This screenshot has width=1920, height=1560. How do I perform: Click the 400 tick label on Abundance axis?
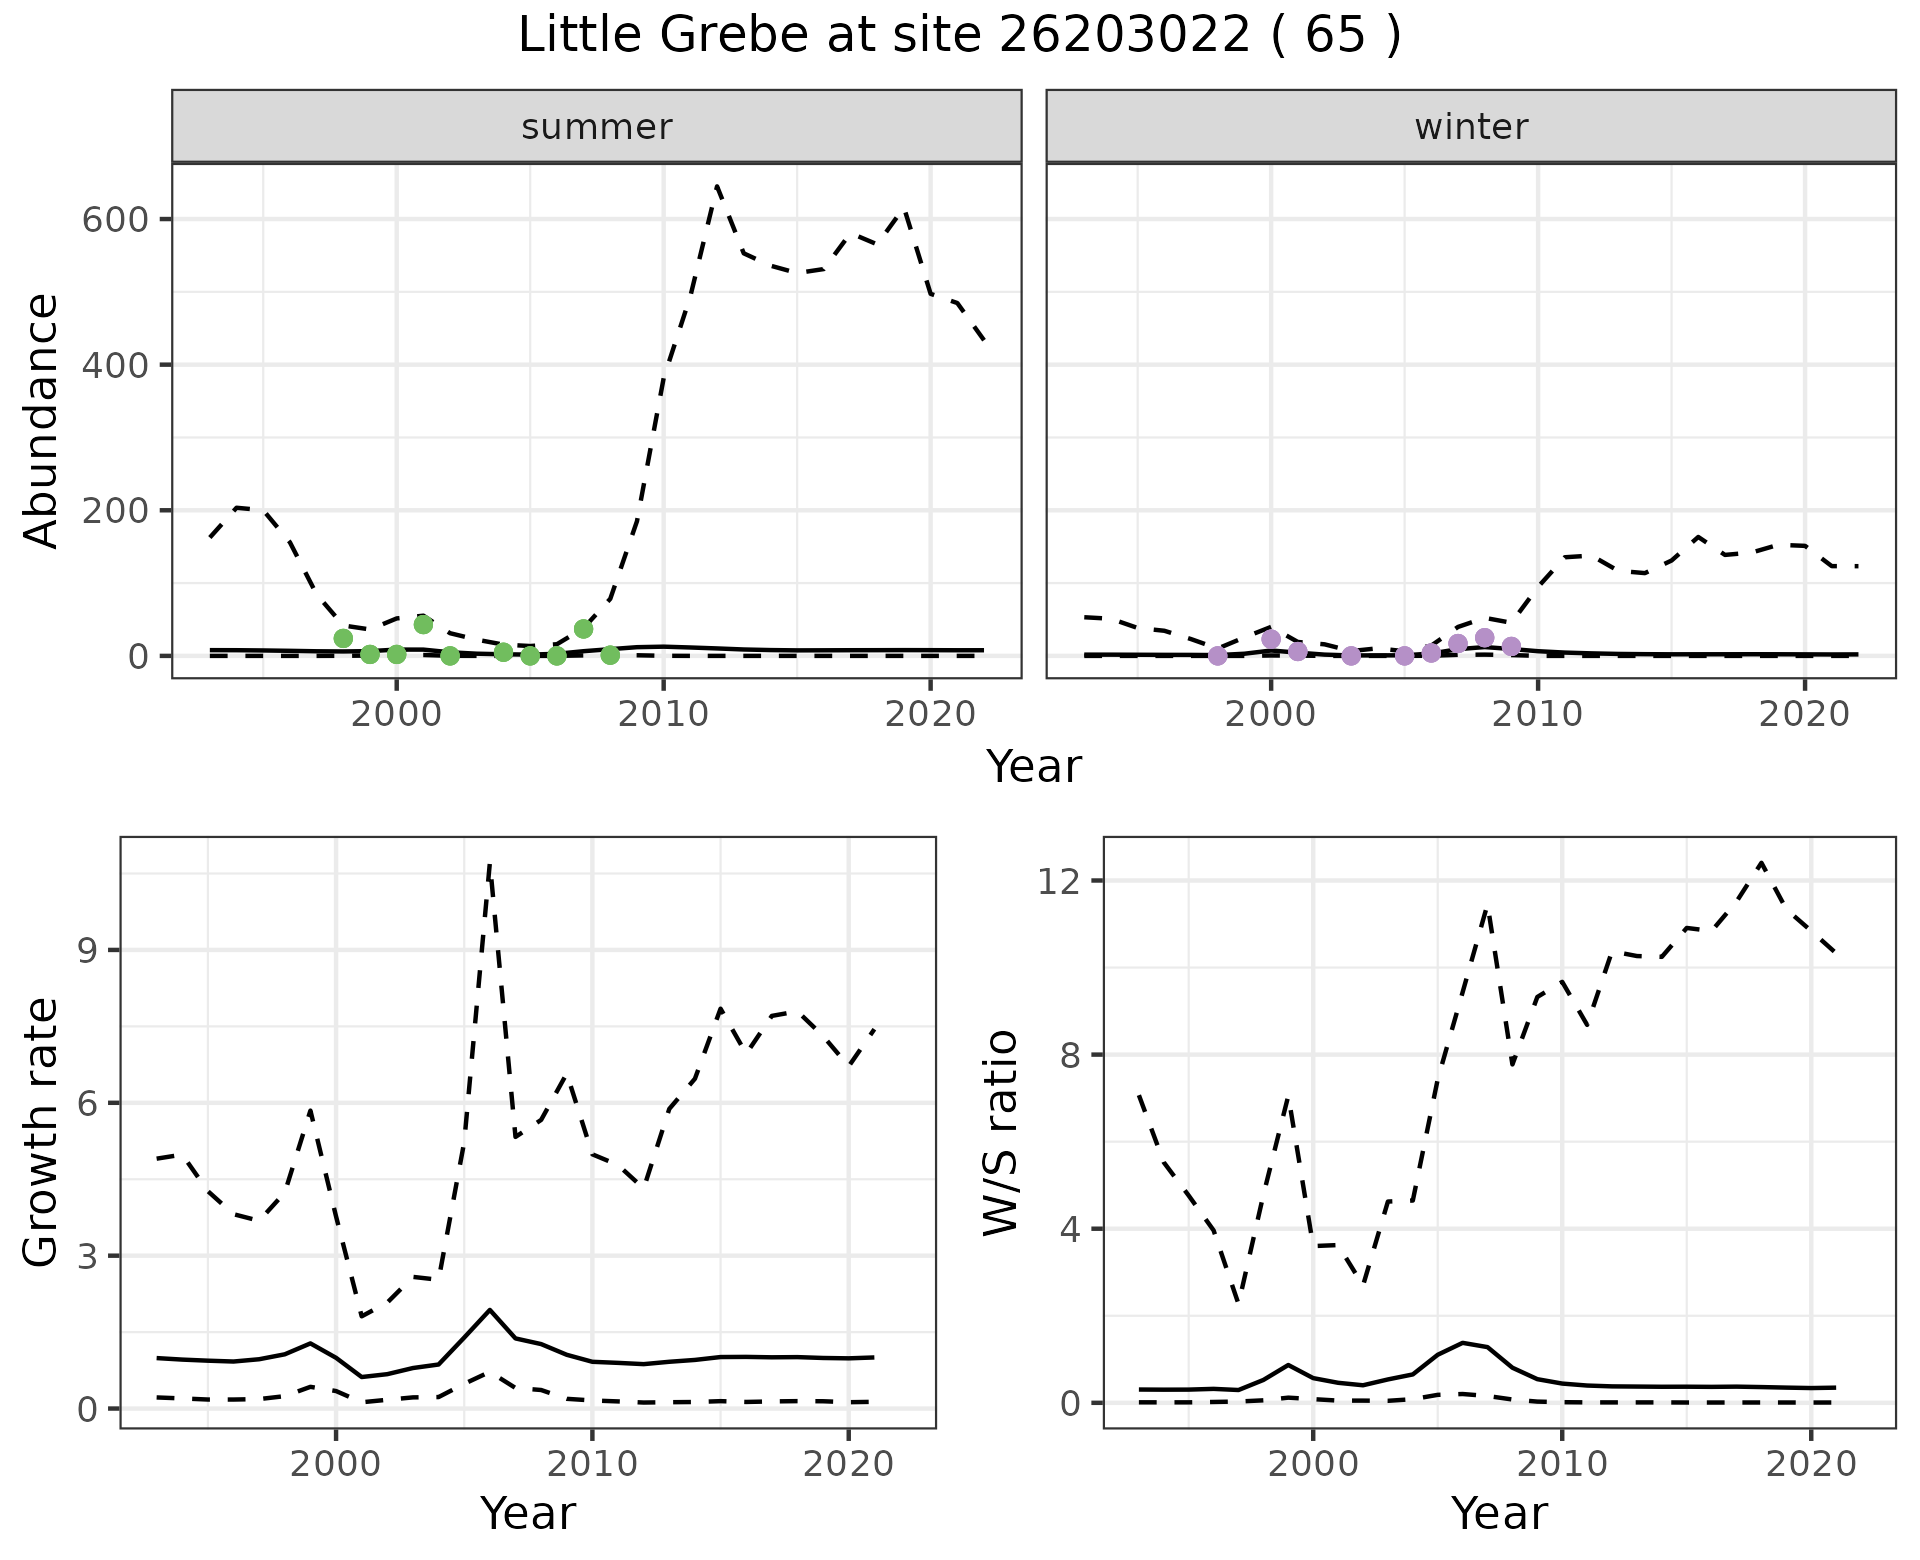pyautogui.click(x=114, y=365)
